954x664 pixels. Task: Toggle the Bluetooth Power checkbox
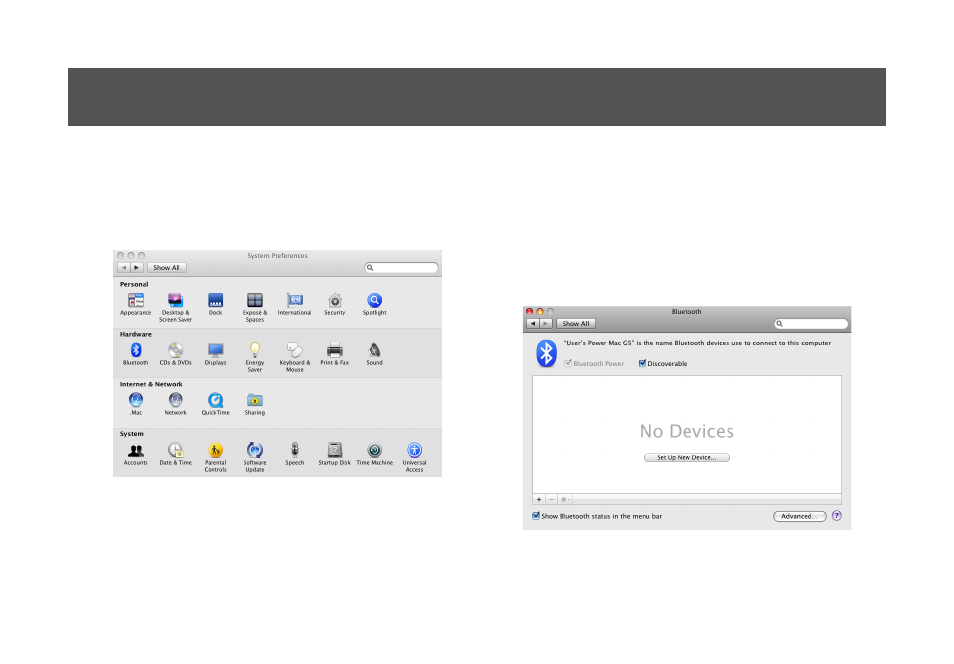pos(568,363)
